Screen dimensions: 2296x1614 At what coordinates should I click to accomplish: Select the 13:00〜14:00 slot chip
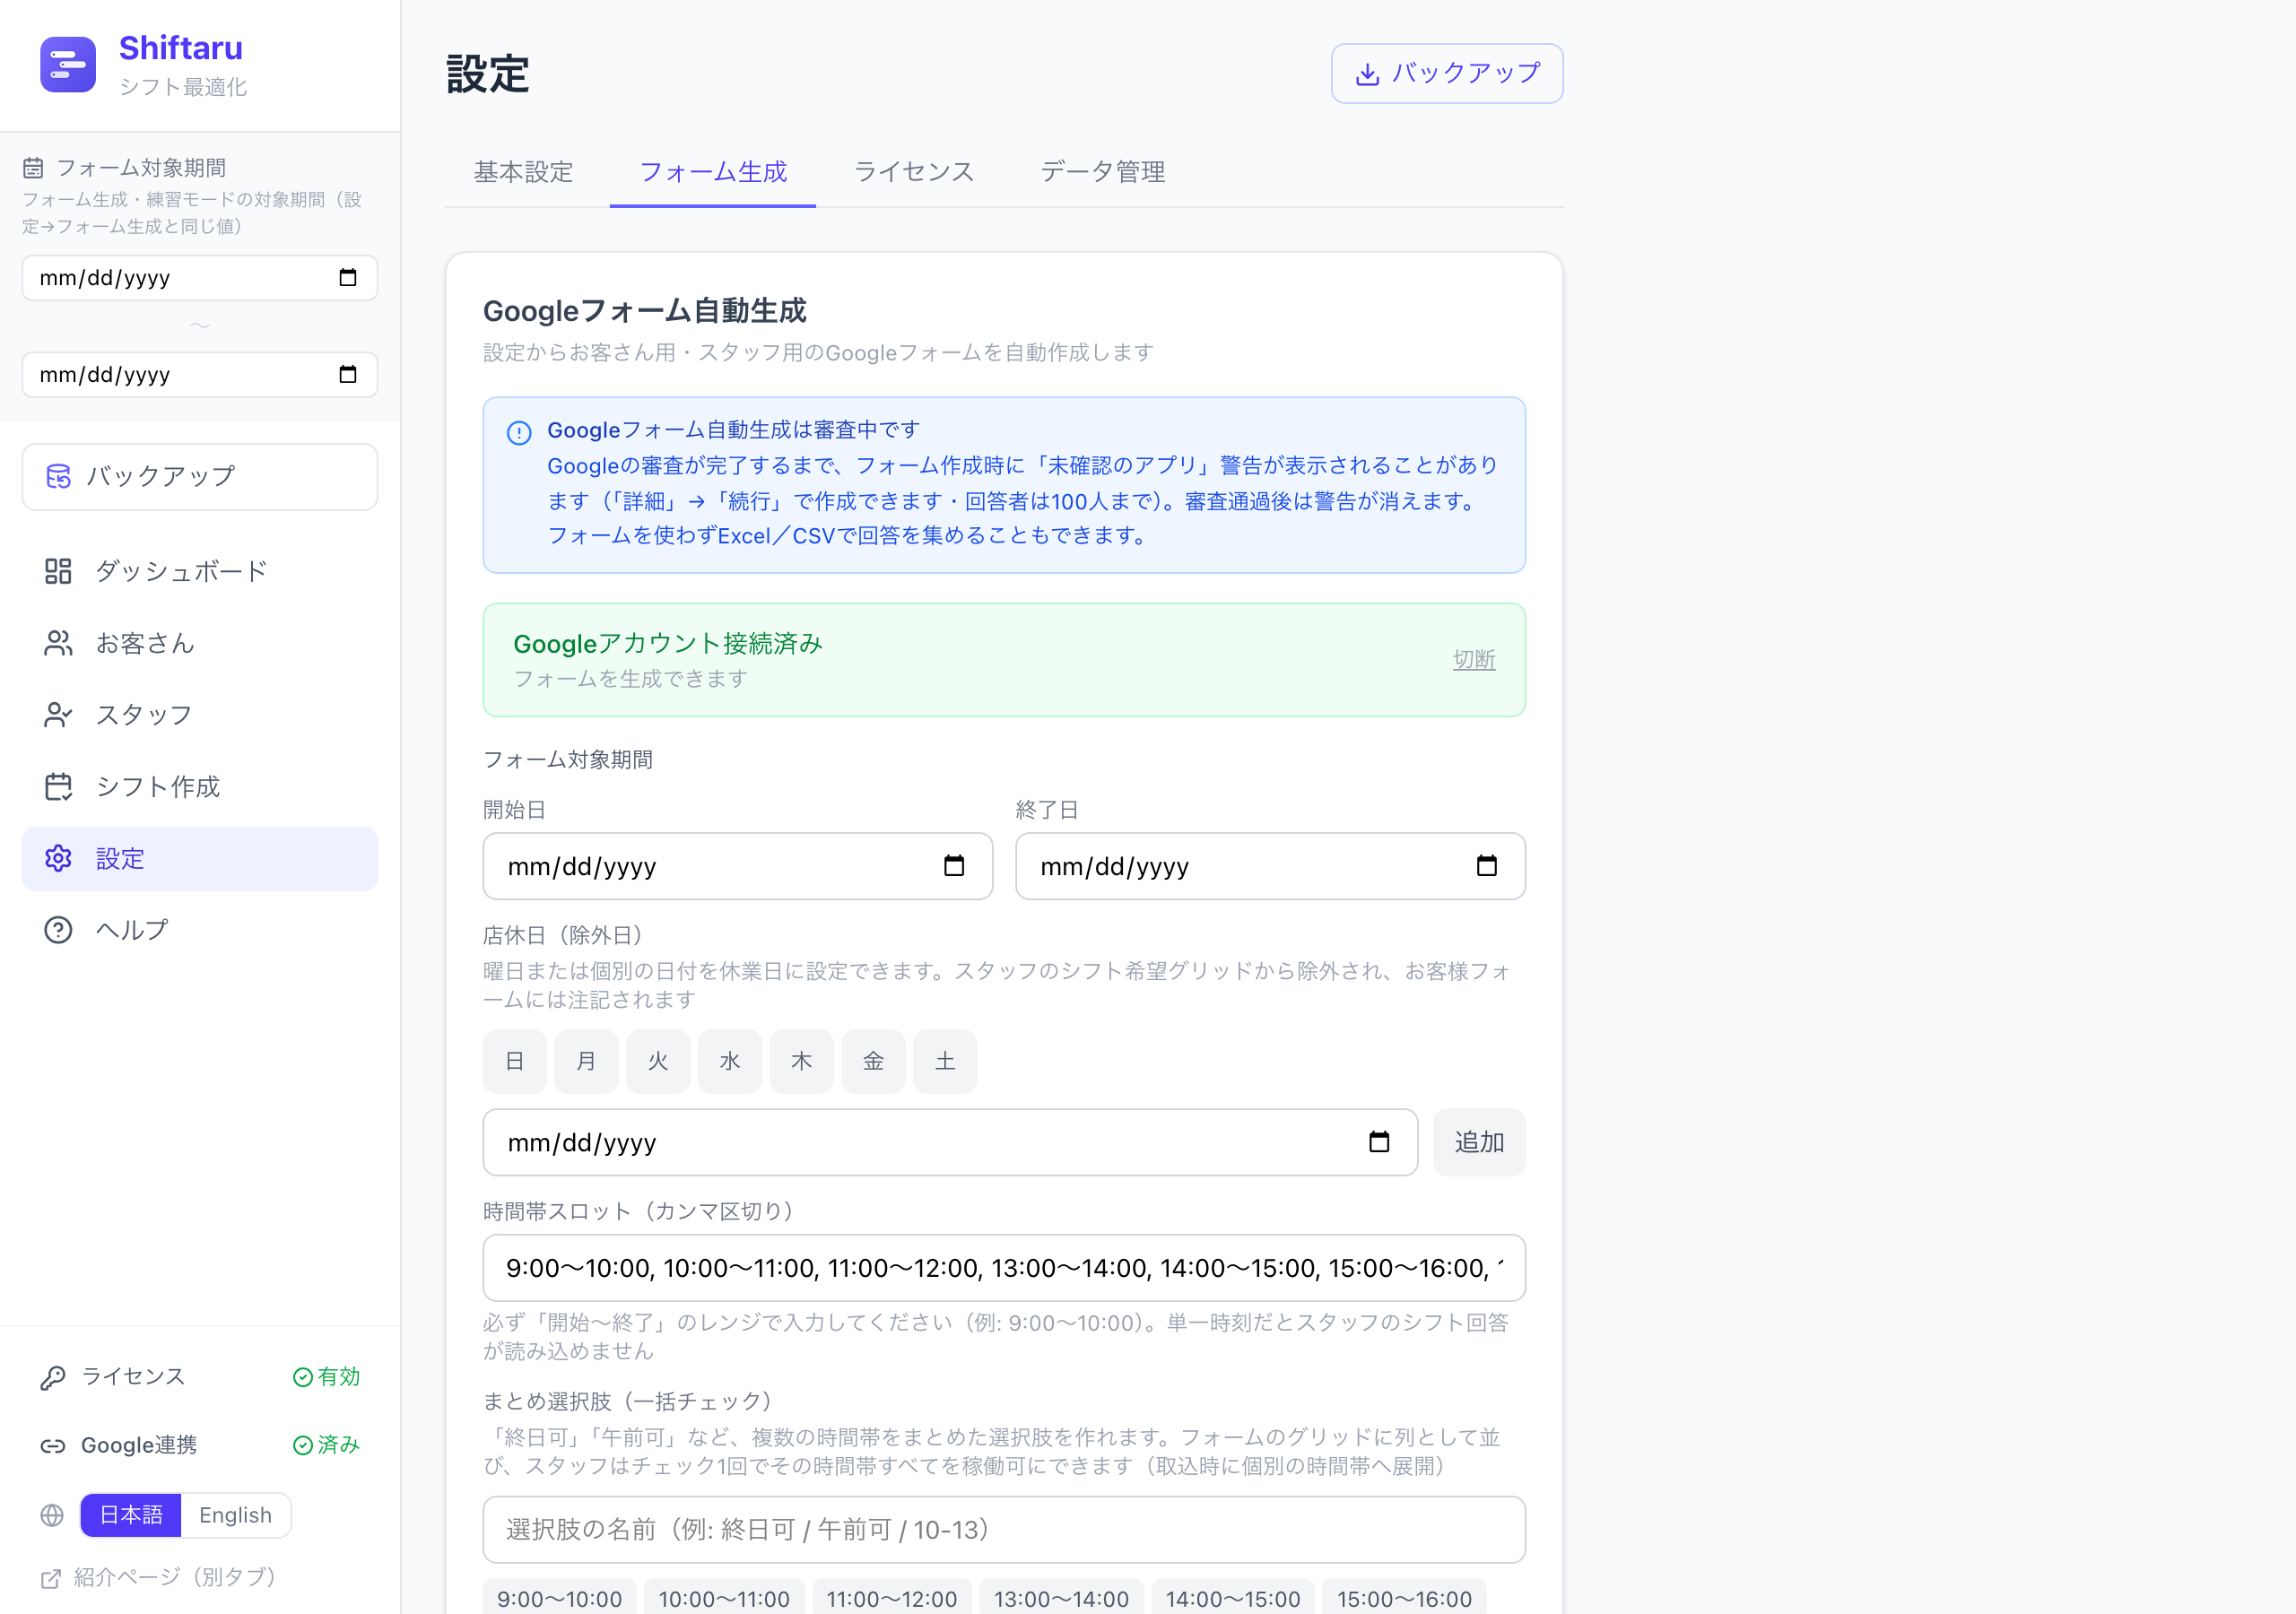click(1061, 1599)
